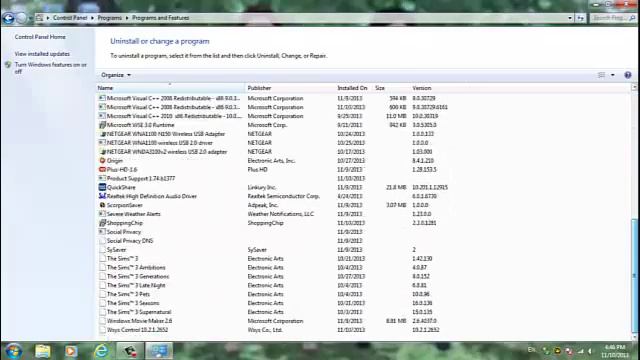Click Weather Notifications, LLC publisher cell
Screen dimensions: 640x360
(281, 214)
